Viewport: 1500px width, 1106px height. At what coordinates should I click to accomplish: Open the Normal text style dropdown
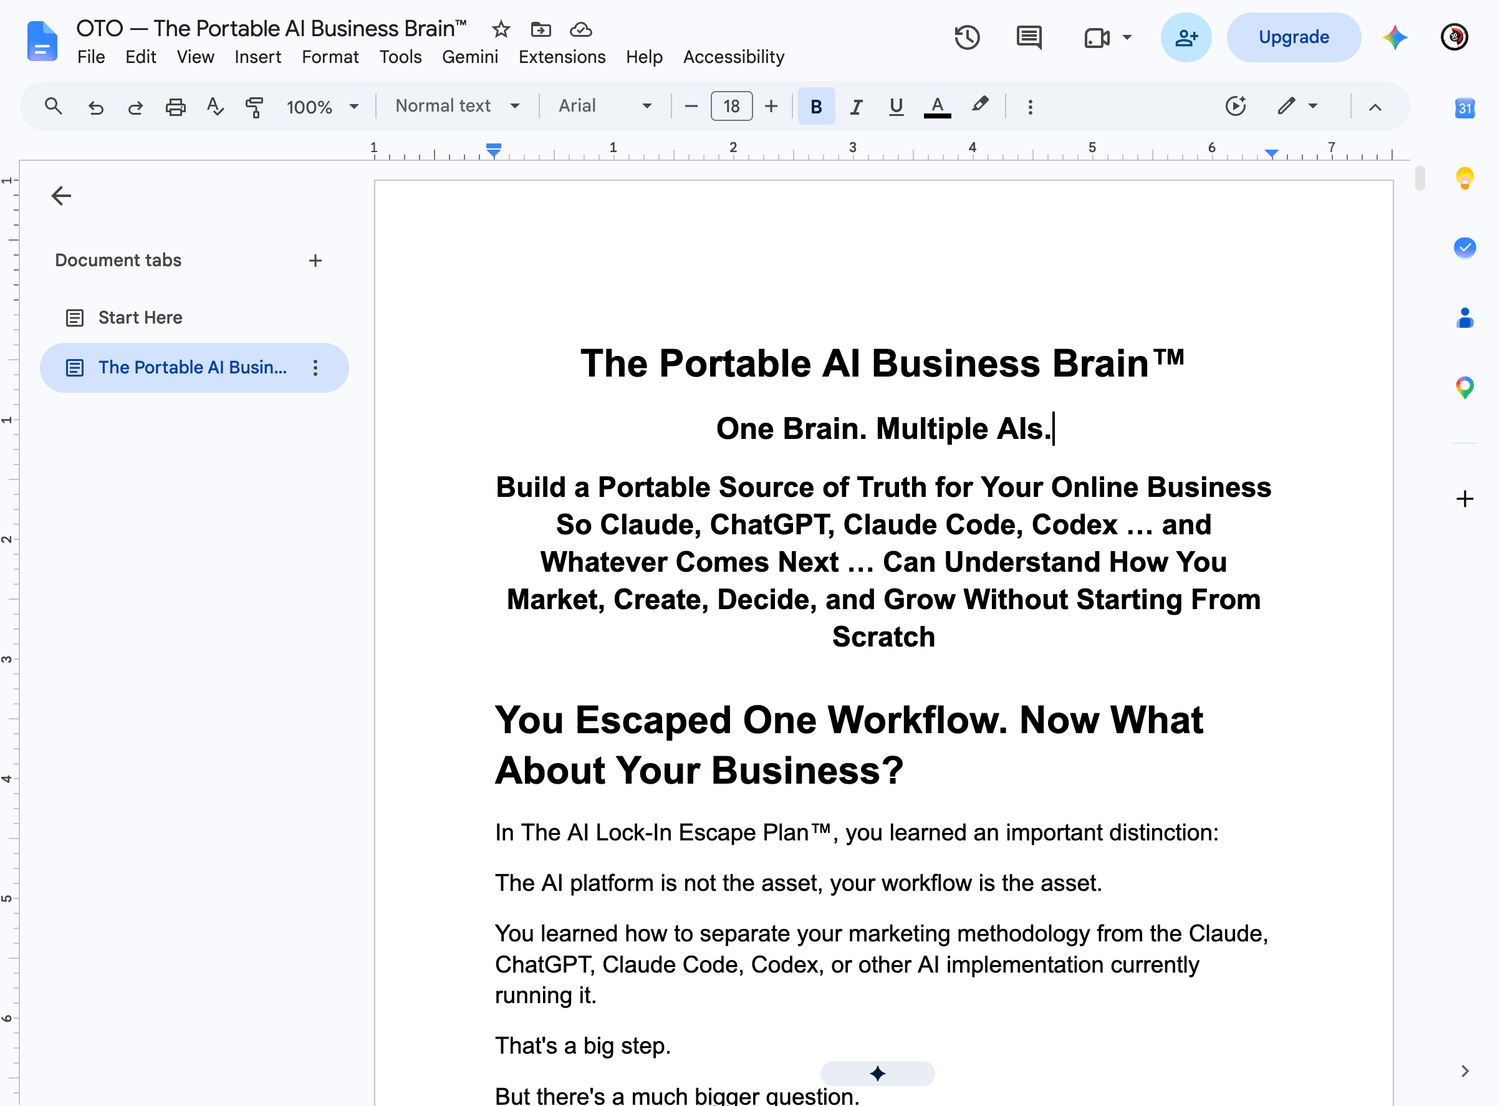click(x=458, y=106)
